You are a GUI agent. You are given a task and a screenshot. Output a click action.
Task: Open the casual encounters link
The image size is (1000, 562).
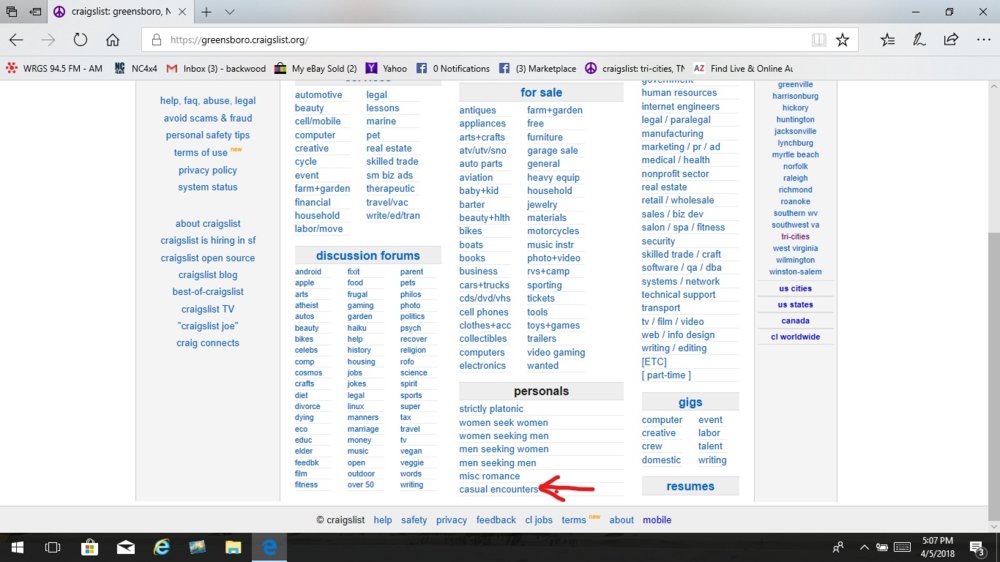coord(499,489)
